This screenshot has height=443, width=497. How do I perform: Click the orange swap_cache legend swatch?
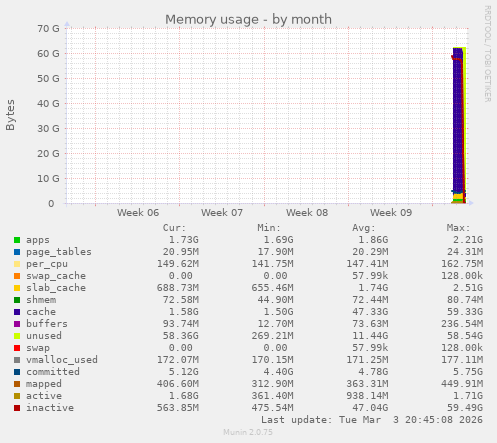point(17,276)
